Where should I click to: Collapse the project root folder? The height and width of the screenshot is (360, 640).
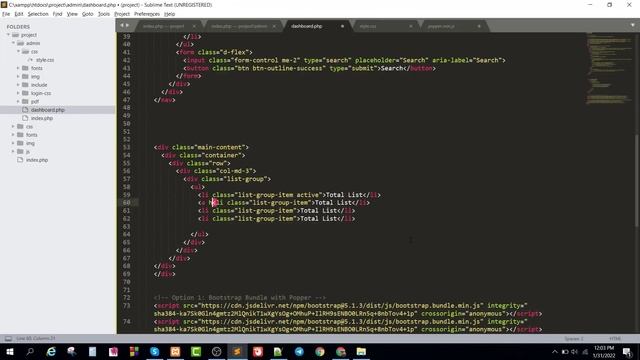tap(9, 35)
